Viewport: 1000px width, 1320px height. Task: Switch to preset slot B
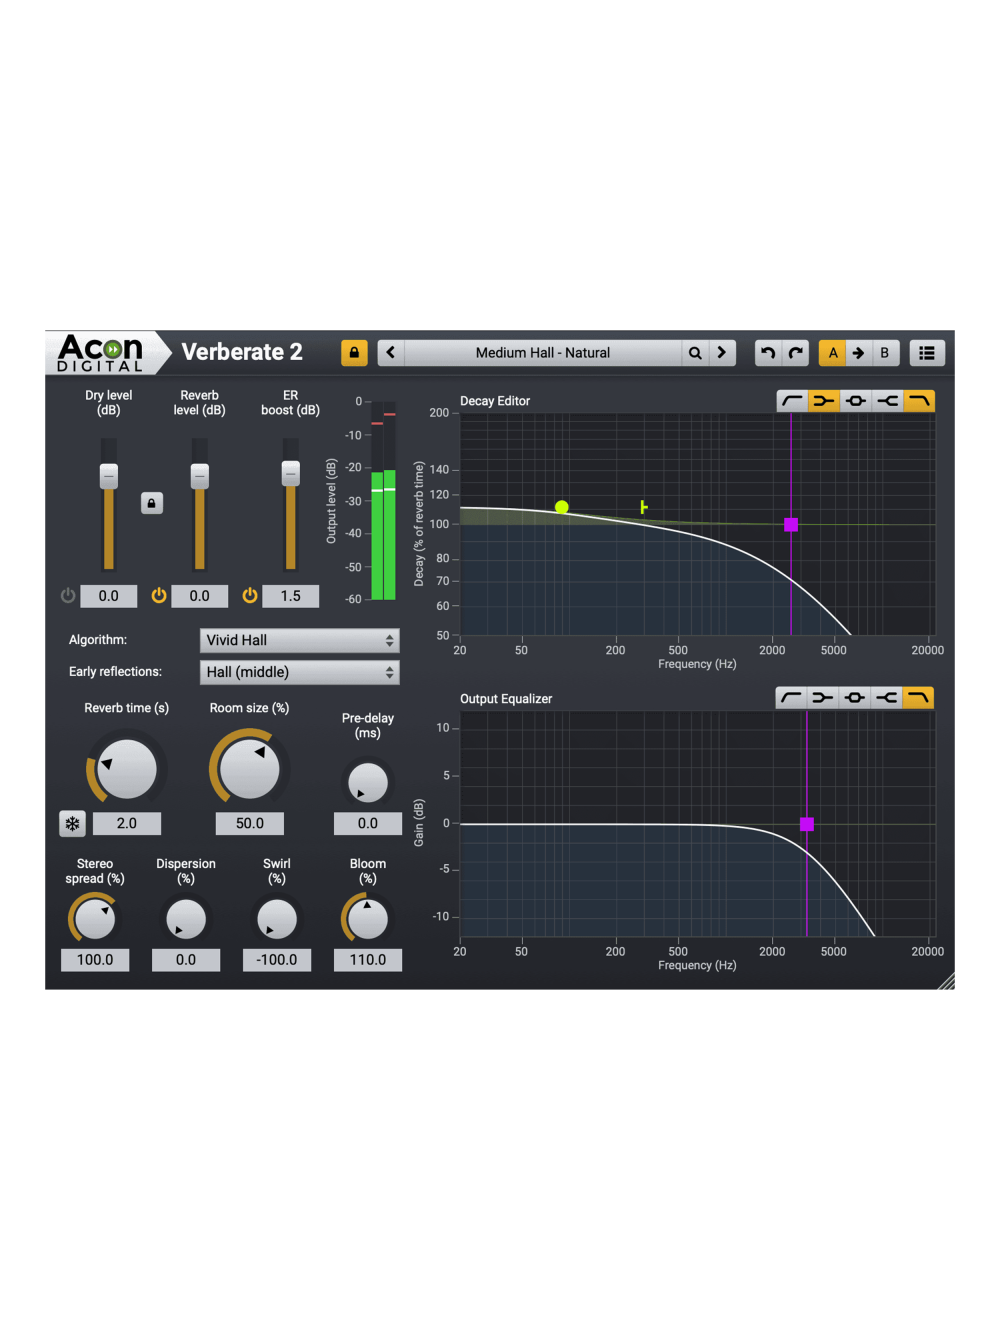pos(884,352)
